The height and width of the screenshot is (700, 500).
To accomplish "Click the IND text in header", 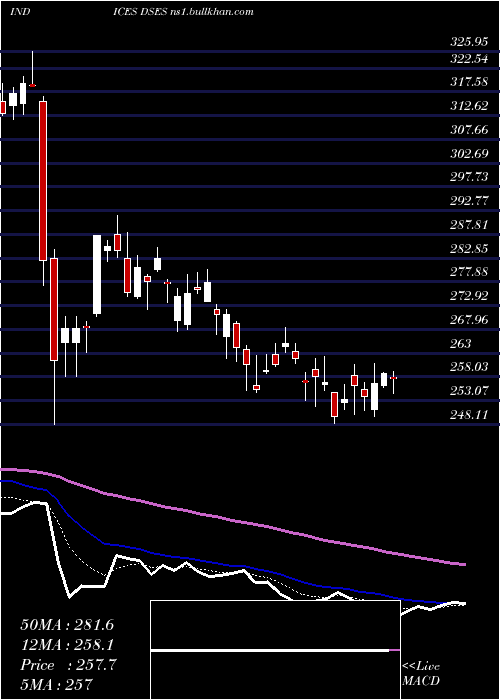I will pyautogui.click(x=20, y=12).
